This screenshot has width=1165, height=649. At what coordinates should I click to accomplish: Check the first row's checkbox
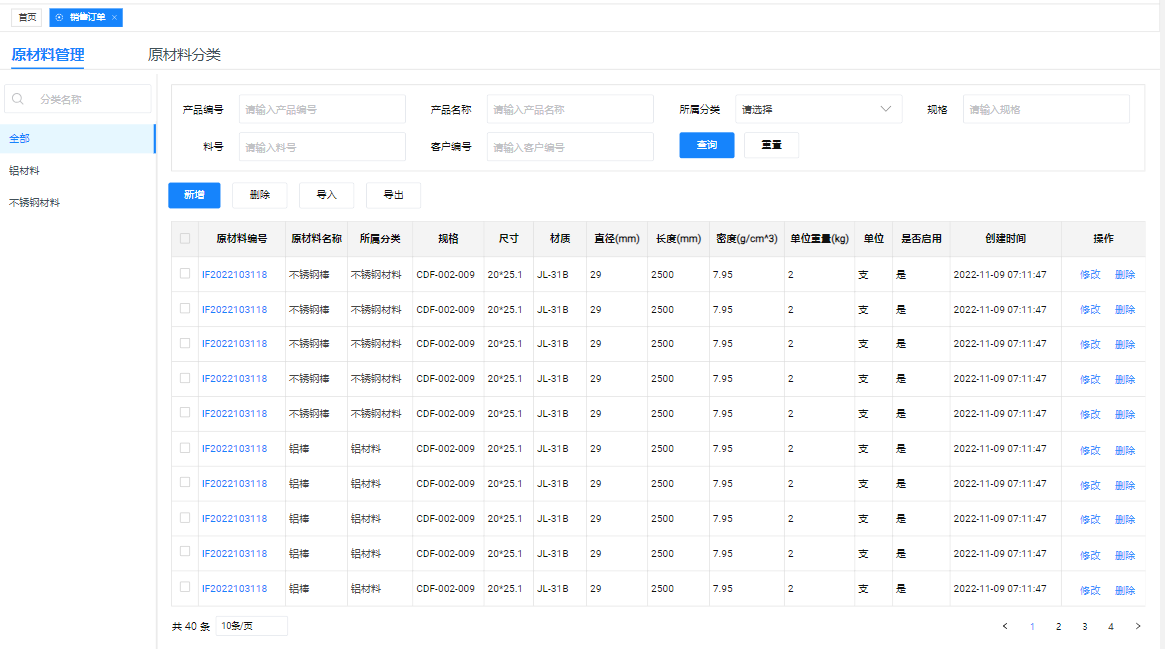pyautogui.click(x=185, y=273)
